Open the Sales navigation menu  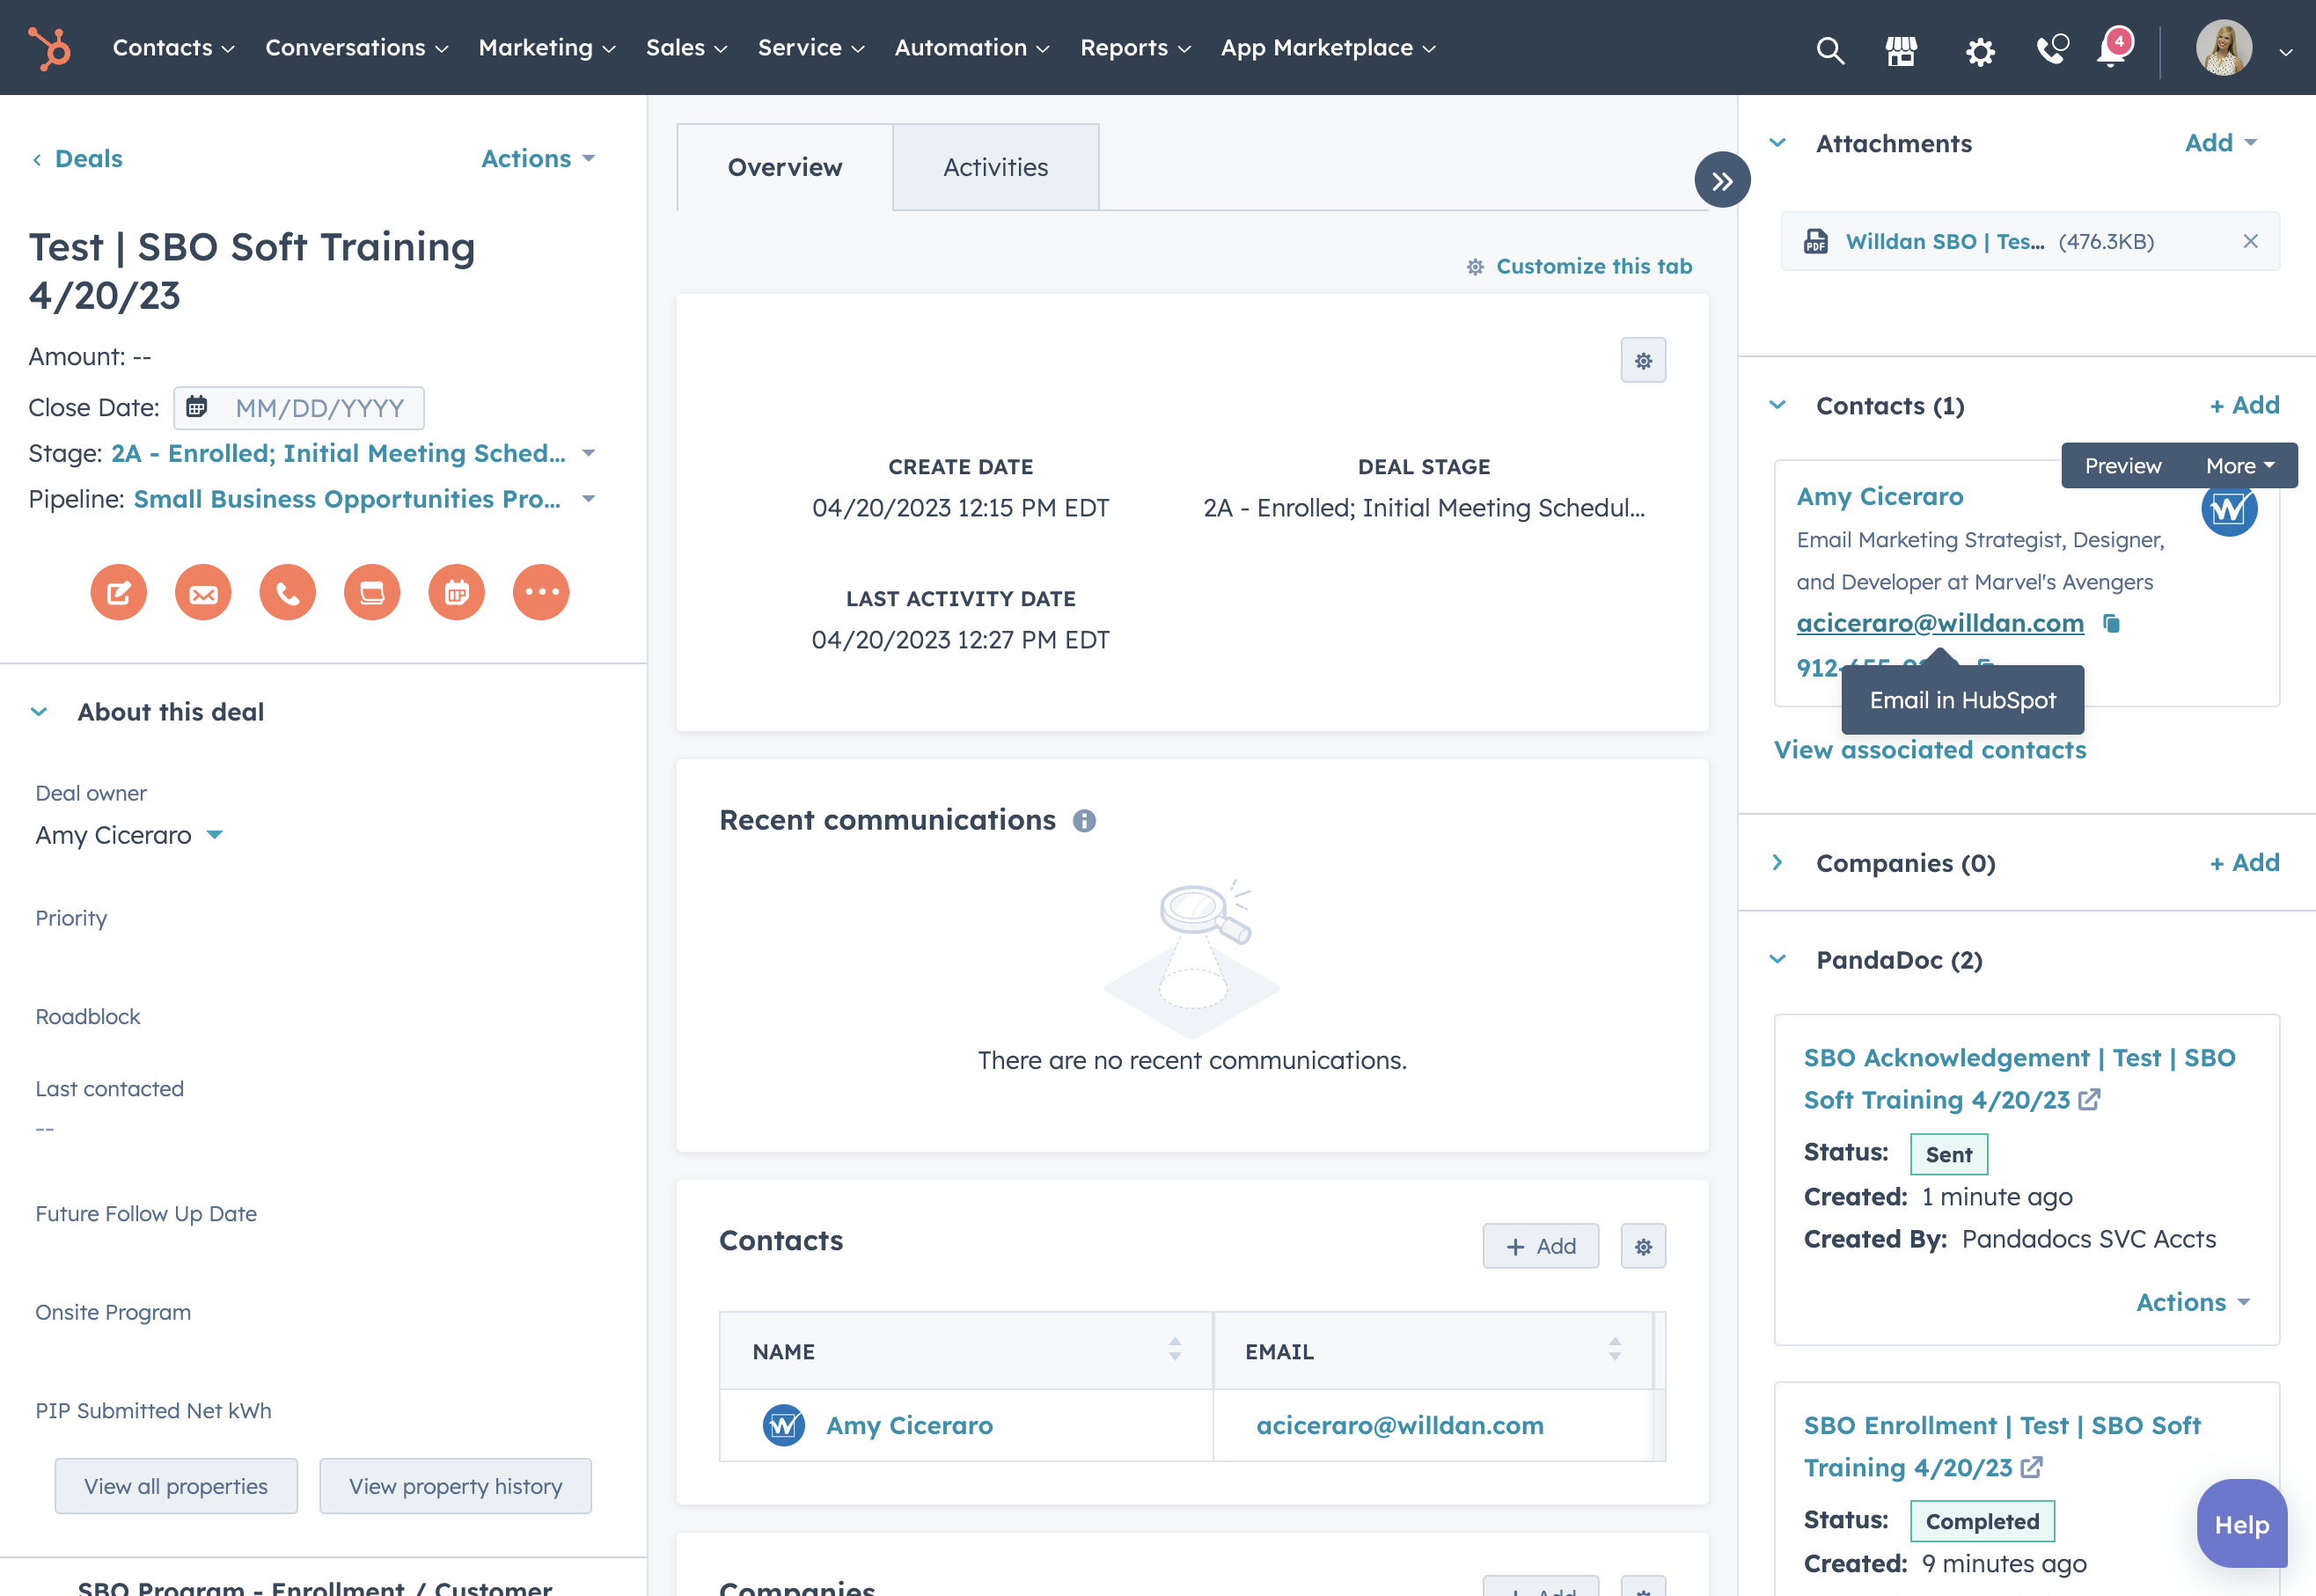click(686, 47)
